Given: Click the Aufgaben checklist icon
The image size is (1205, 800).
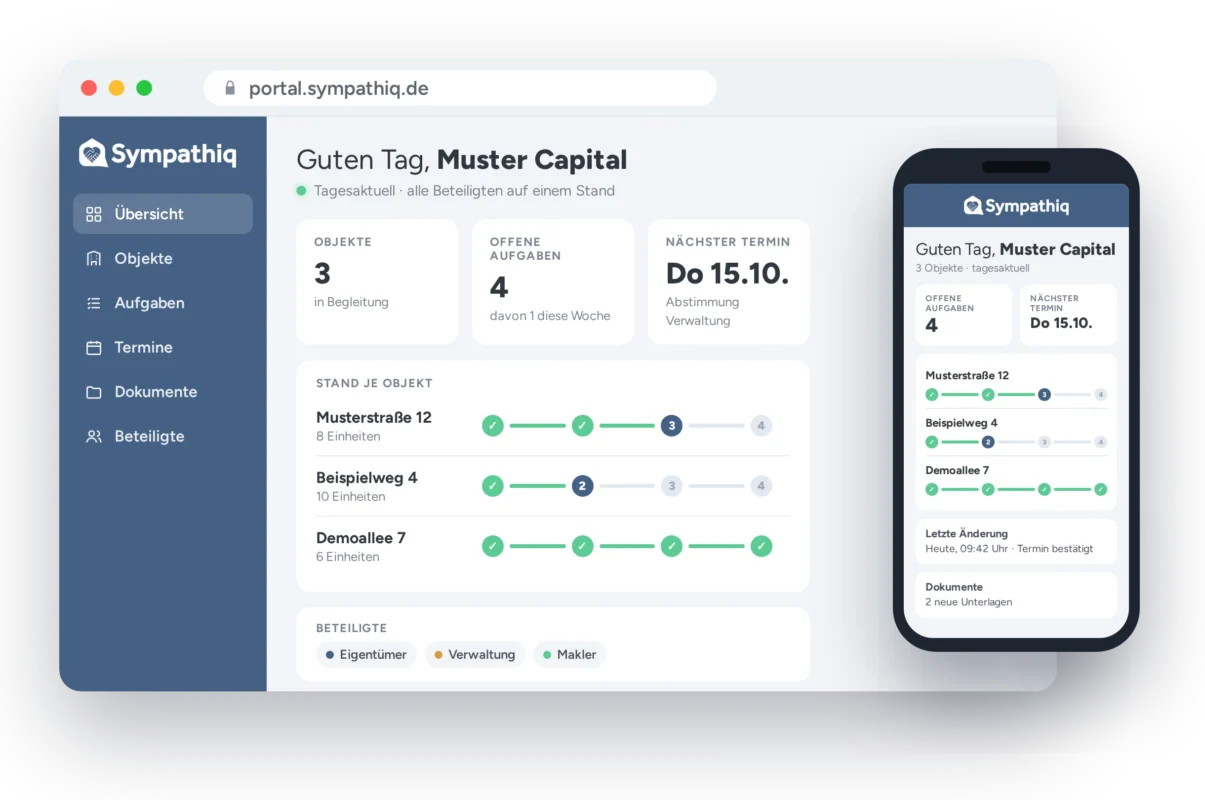Looking at the screenshot, I should tap(94, 303).
